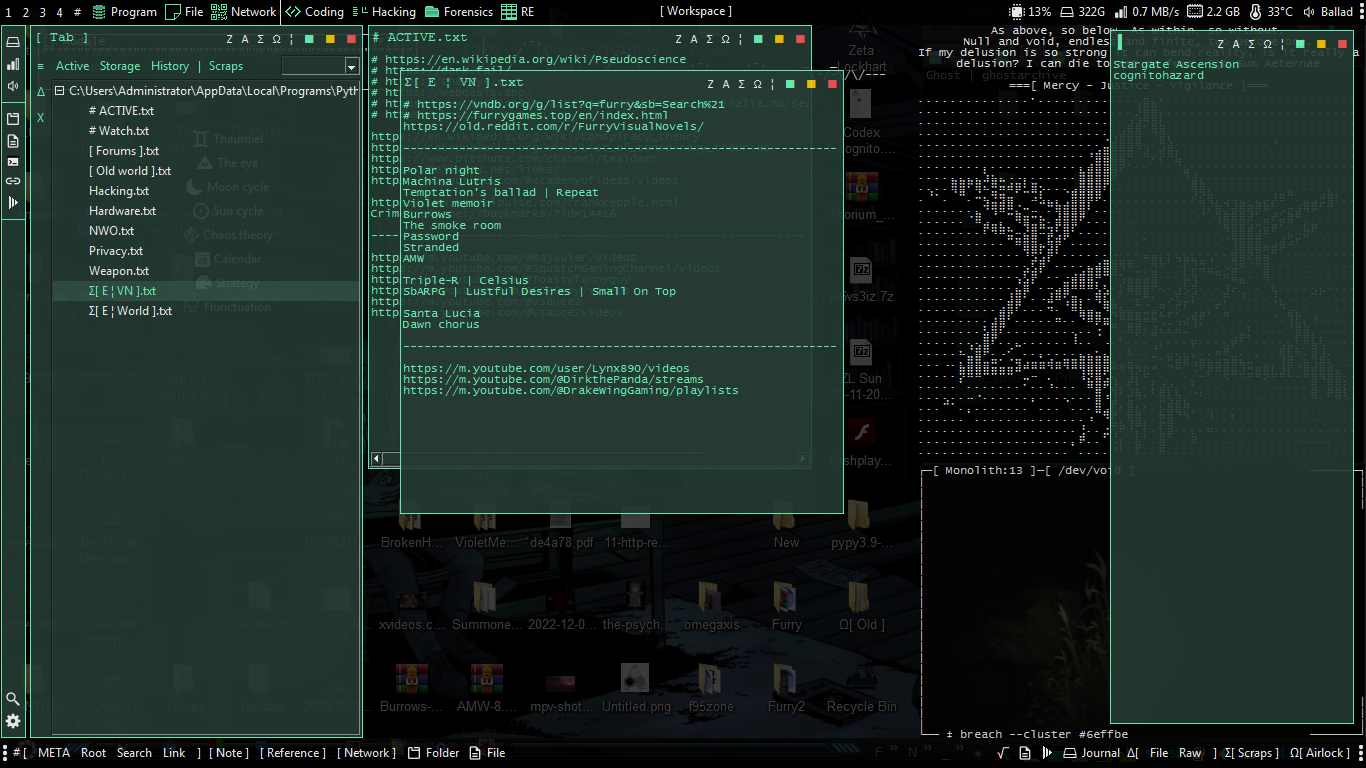Click the yellow square on Σ[ E ¦ VN ].txt window
This screenshot has width=1366, height=768.
click(811, 84)
